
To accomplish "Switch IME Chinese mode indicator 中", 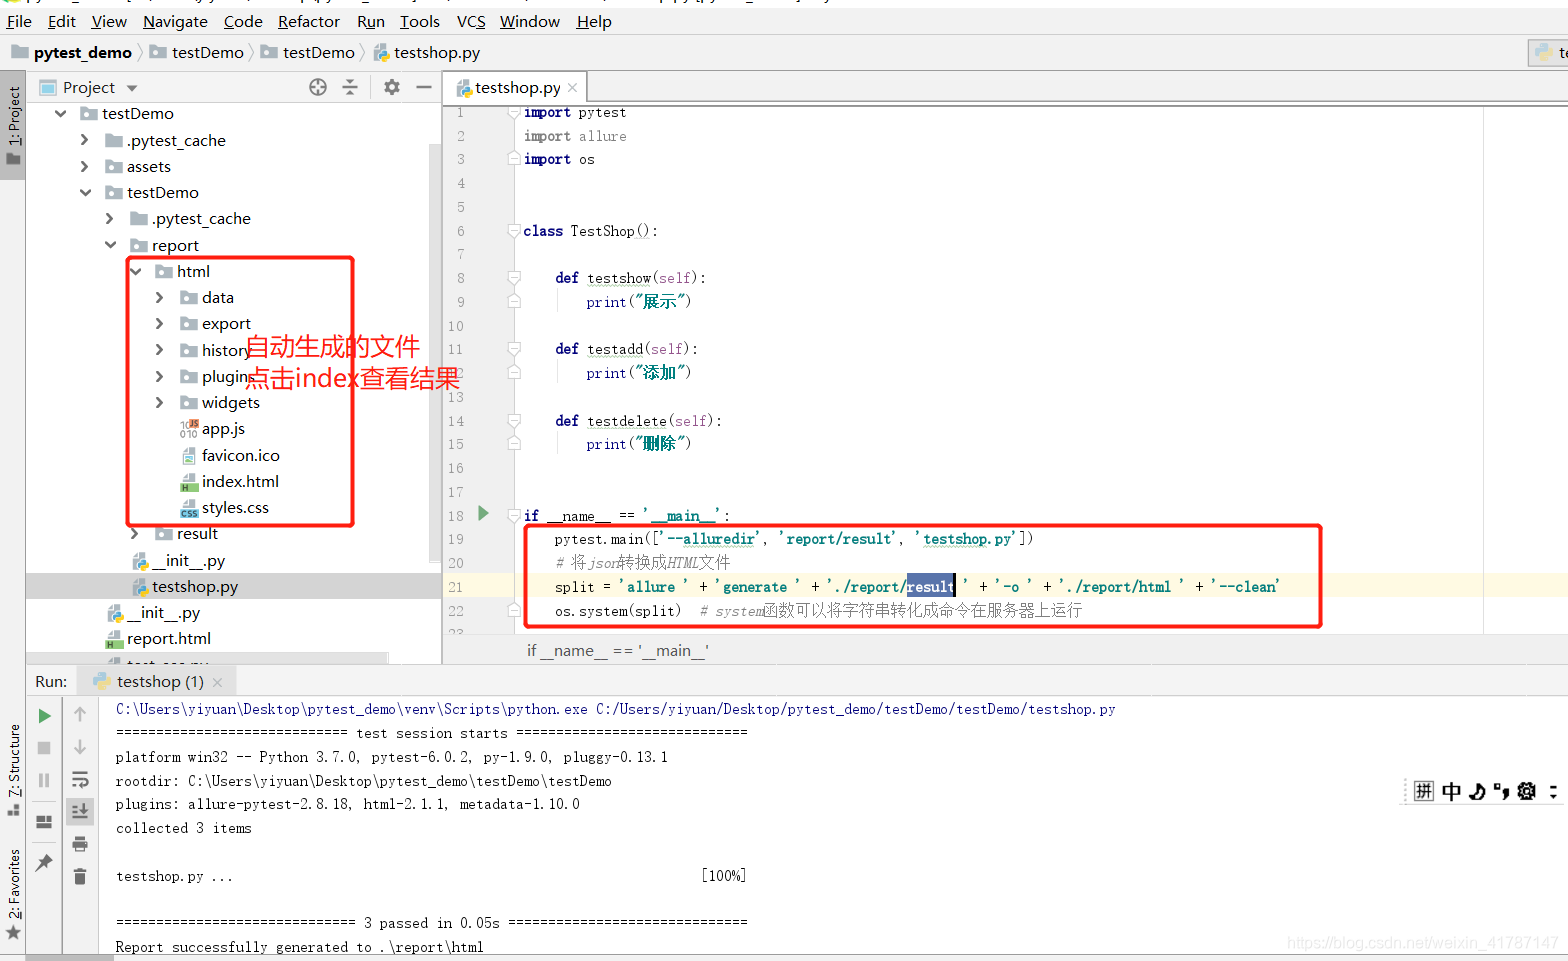I will (1451, 791).
